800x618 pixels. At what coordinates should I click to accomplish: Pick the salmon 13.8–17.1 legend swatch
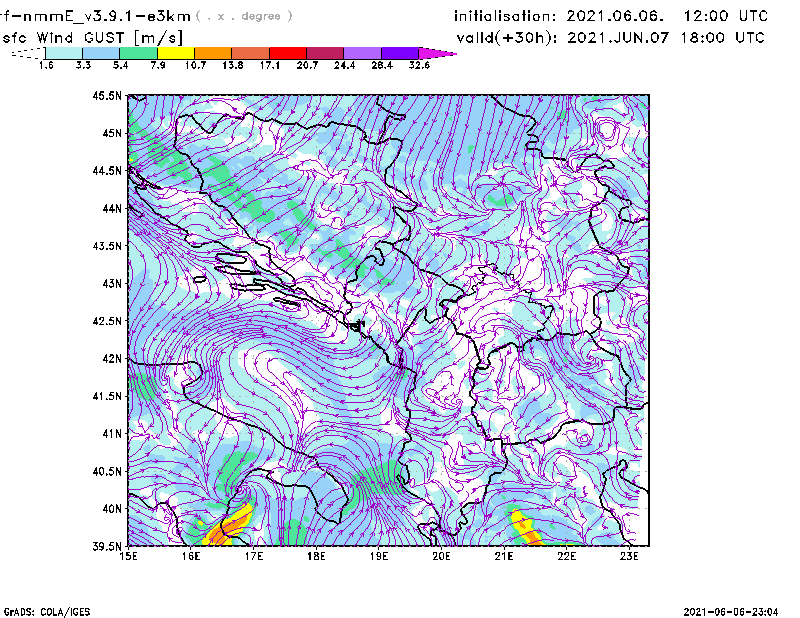click(251, 53)
